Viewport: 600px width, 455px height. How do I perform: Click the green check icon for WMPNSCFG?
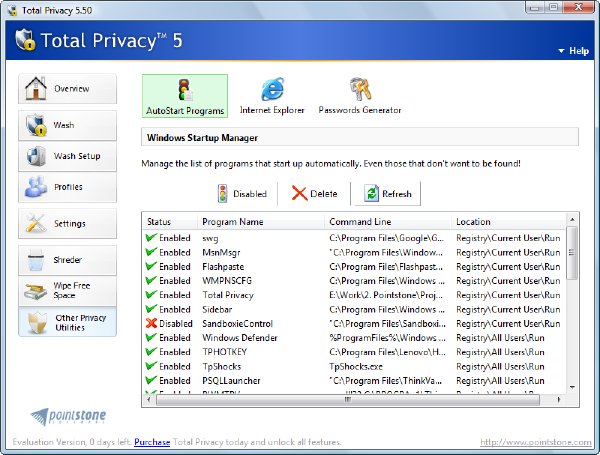(151, 280)
